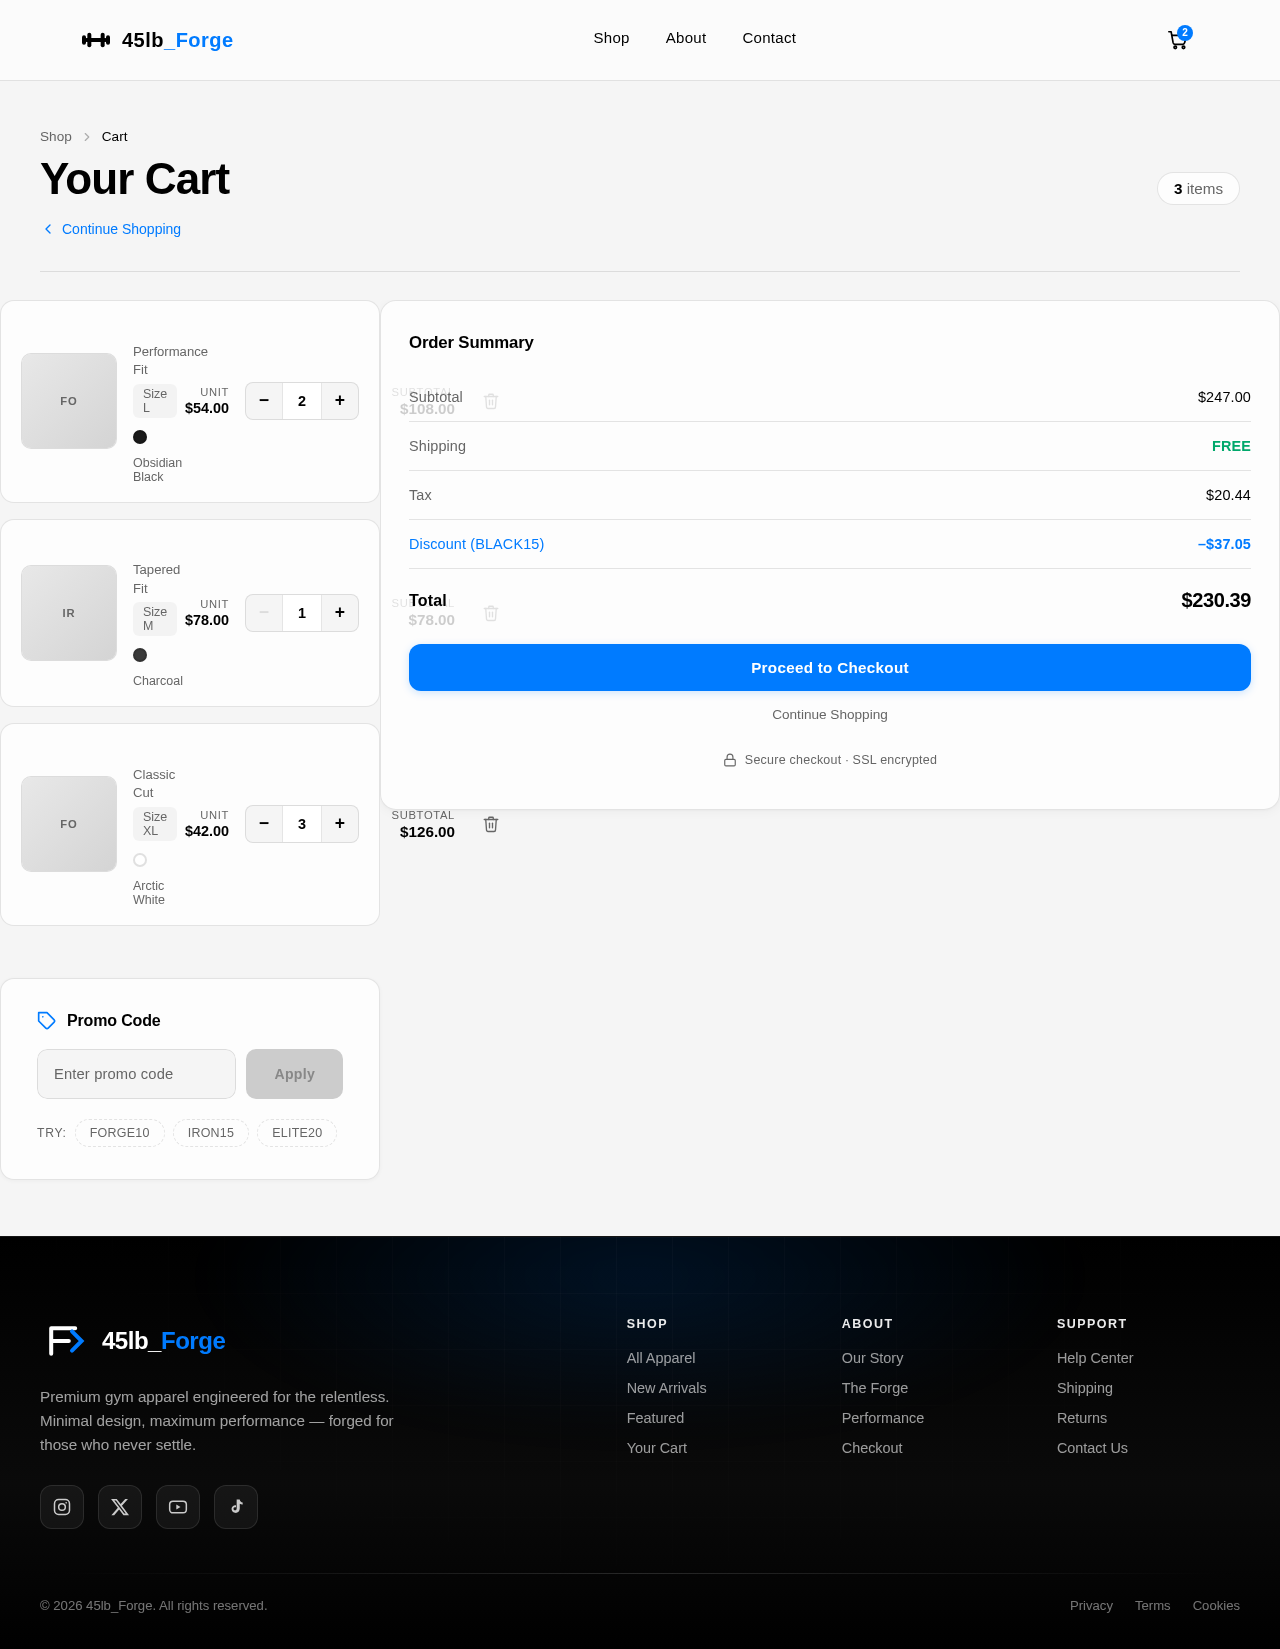Open Cookies link in footer
Viewport: 1280px width, 1649px height.
[x=1216, y=1606]
